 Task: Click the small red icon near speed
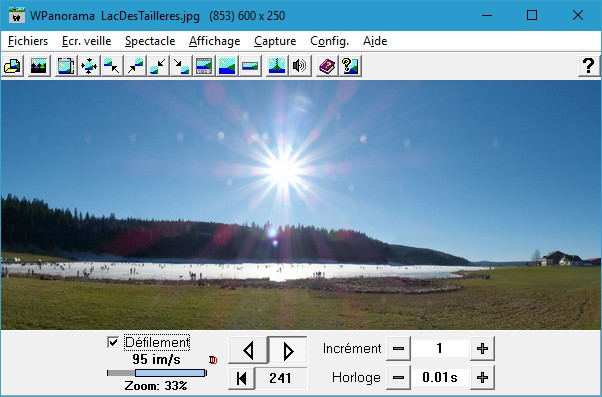tap(213, 360)
